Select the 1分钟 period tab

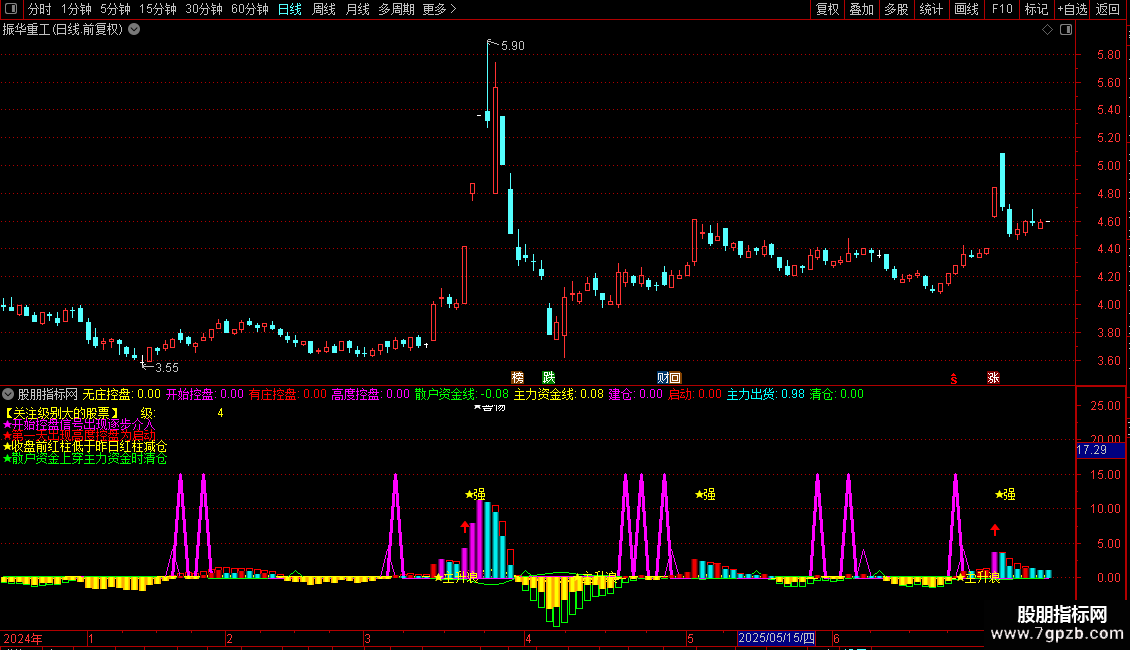pyautogui.click(x=76, y=9)
